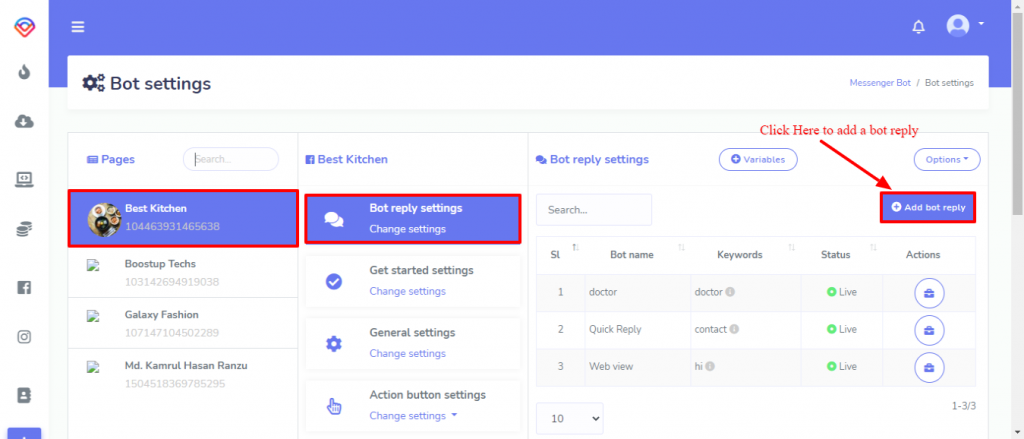Focus the Pages search field

pos(231,159)
